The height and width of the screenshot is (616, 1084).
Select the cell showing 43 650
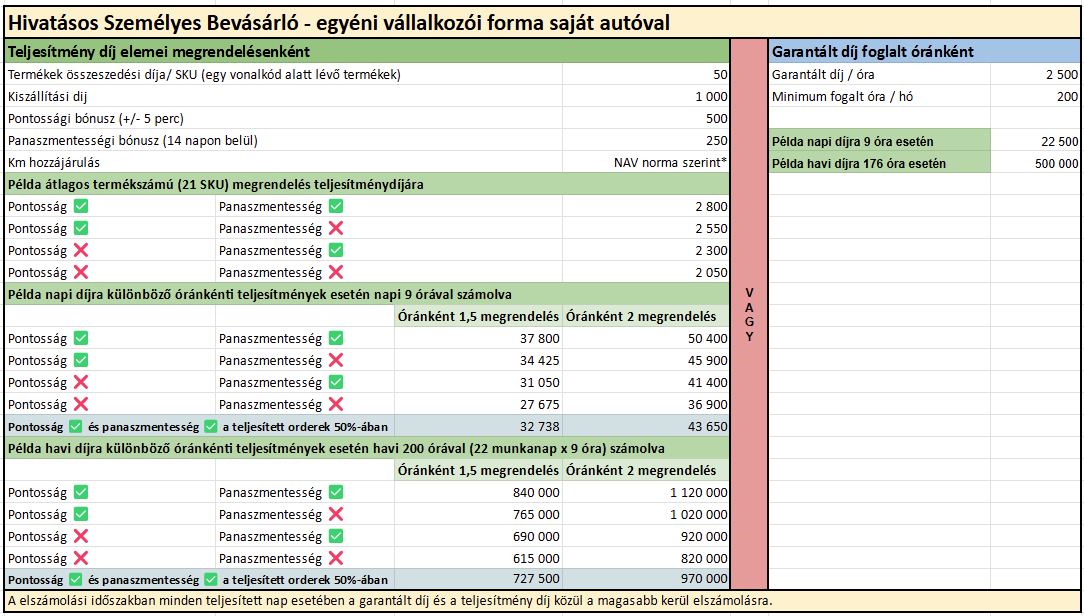646,426
